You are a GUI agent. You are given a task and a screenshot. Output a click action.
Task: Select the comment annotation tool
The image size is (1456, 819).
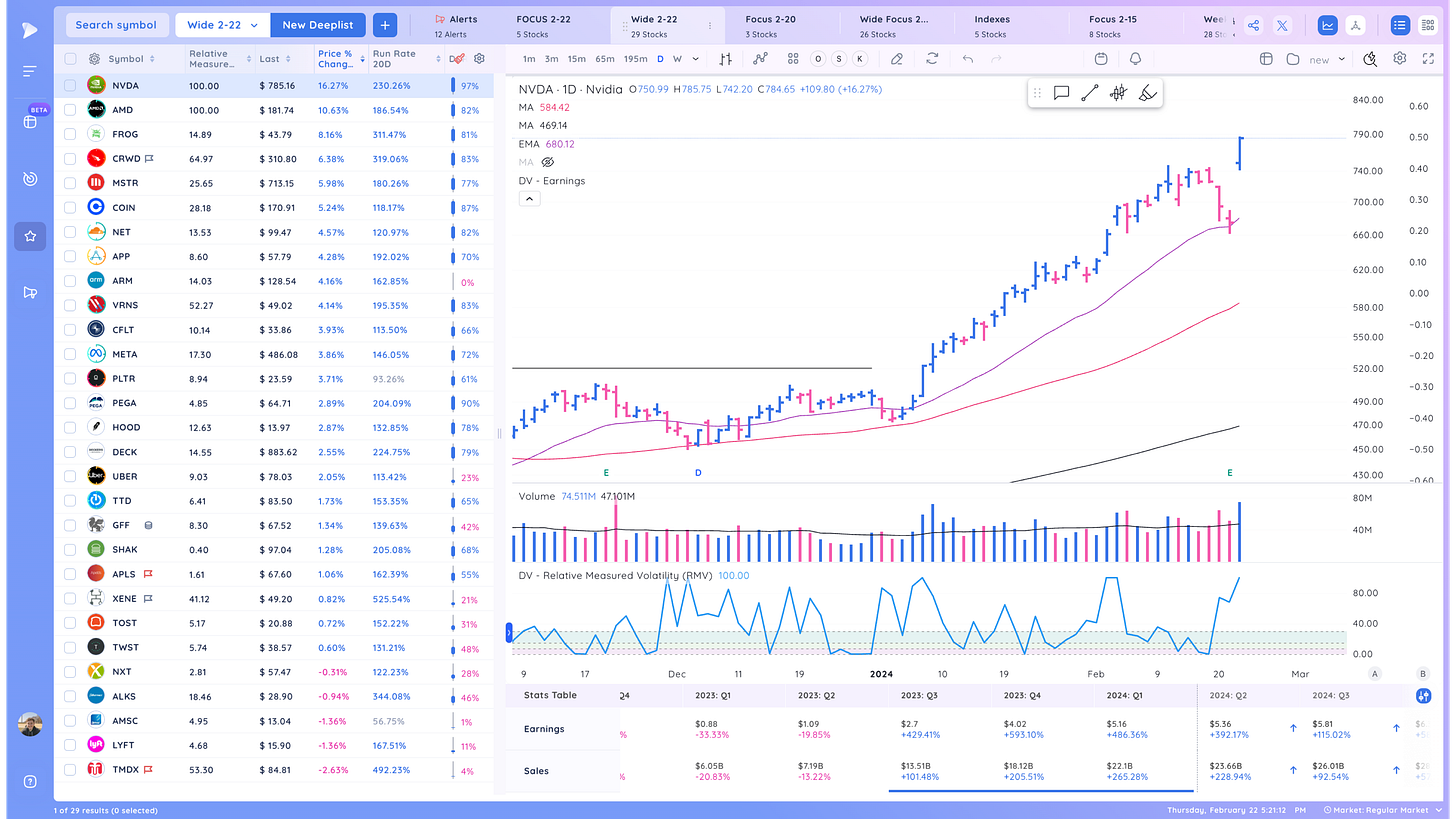[x=1062, y=93]
